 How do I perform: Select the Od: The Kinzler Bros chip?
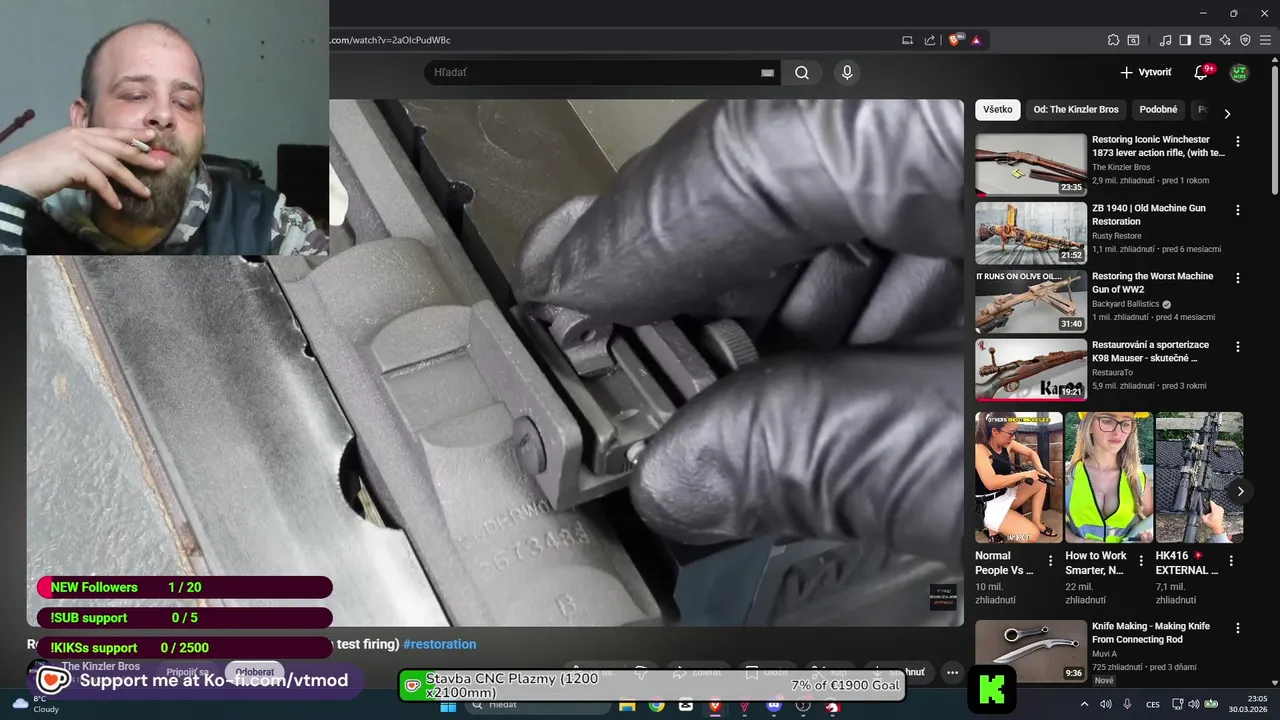click(1076, 109)
